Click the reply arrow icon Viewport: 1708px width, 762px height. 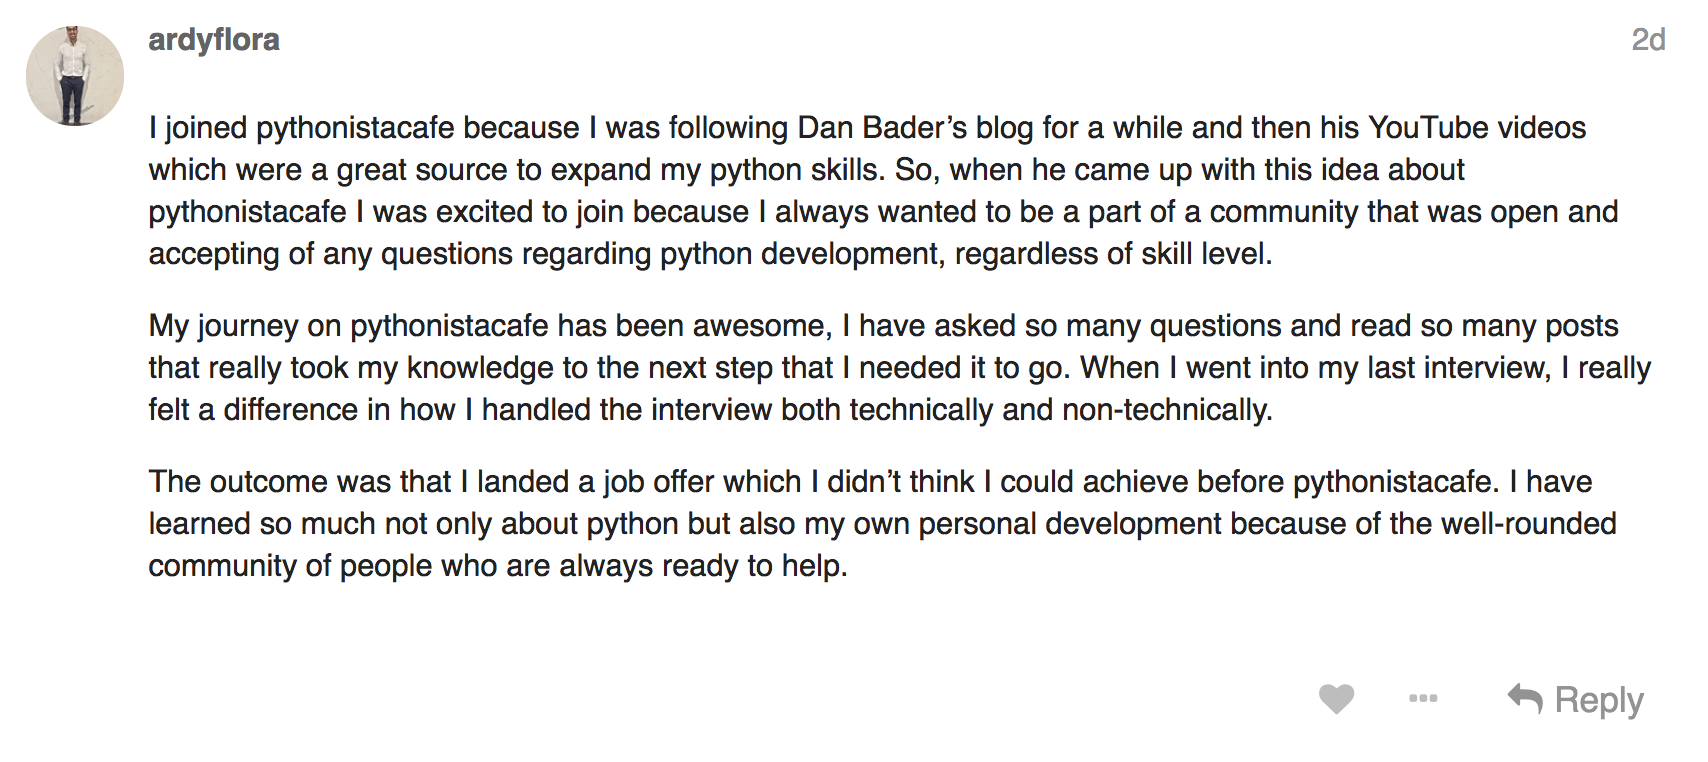click(x=1525, y=699)
